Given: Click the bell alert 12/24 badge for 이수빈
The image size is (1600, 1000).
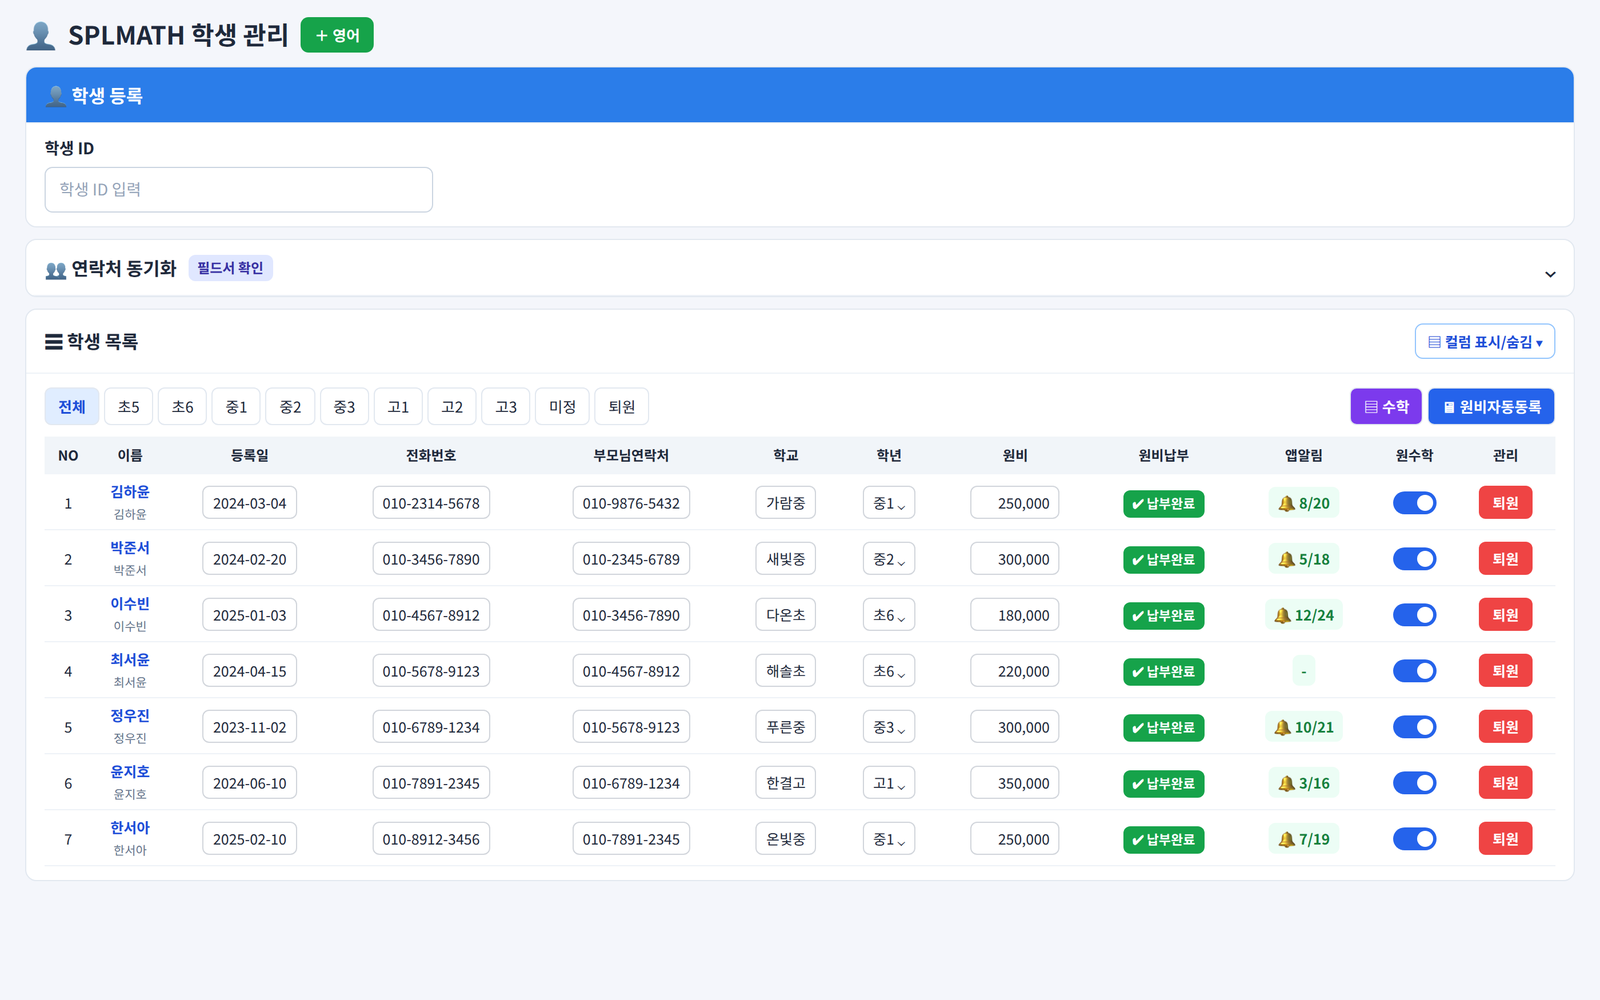Looking at the screenshot, I should [1304, 615].
